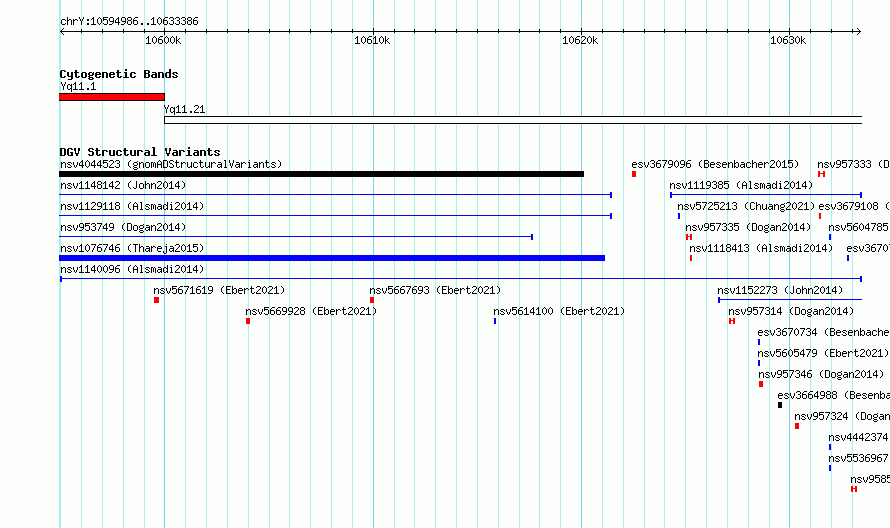
Task: Open the nsv957314 (Dogan2014) label
Action: tap(791, 311)
